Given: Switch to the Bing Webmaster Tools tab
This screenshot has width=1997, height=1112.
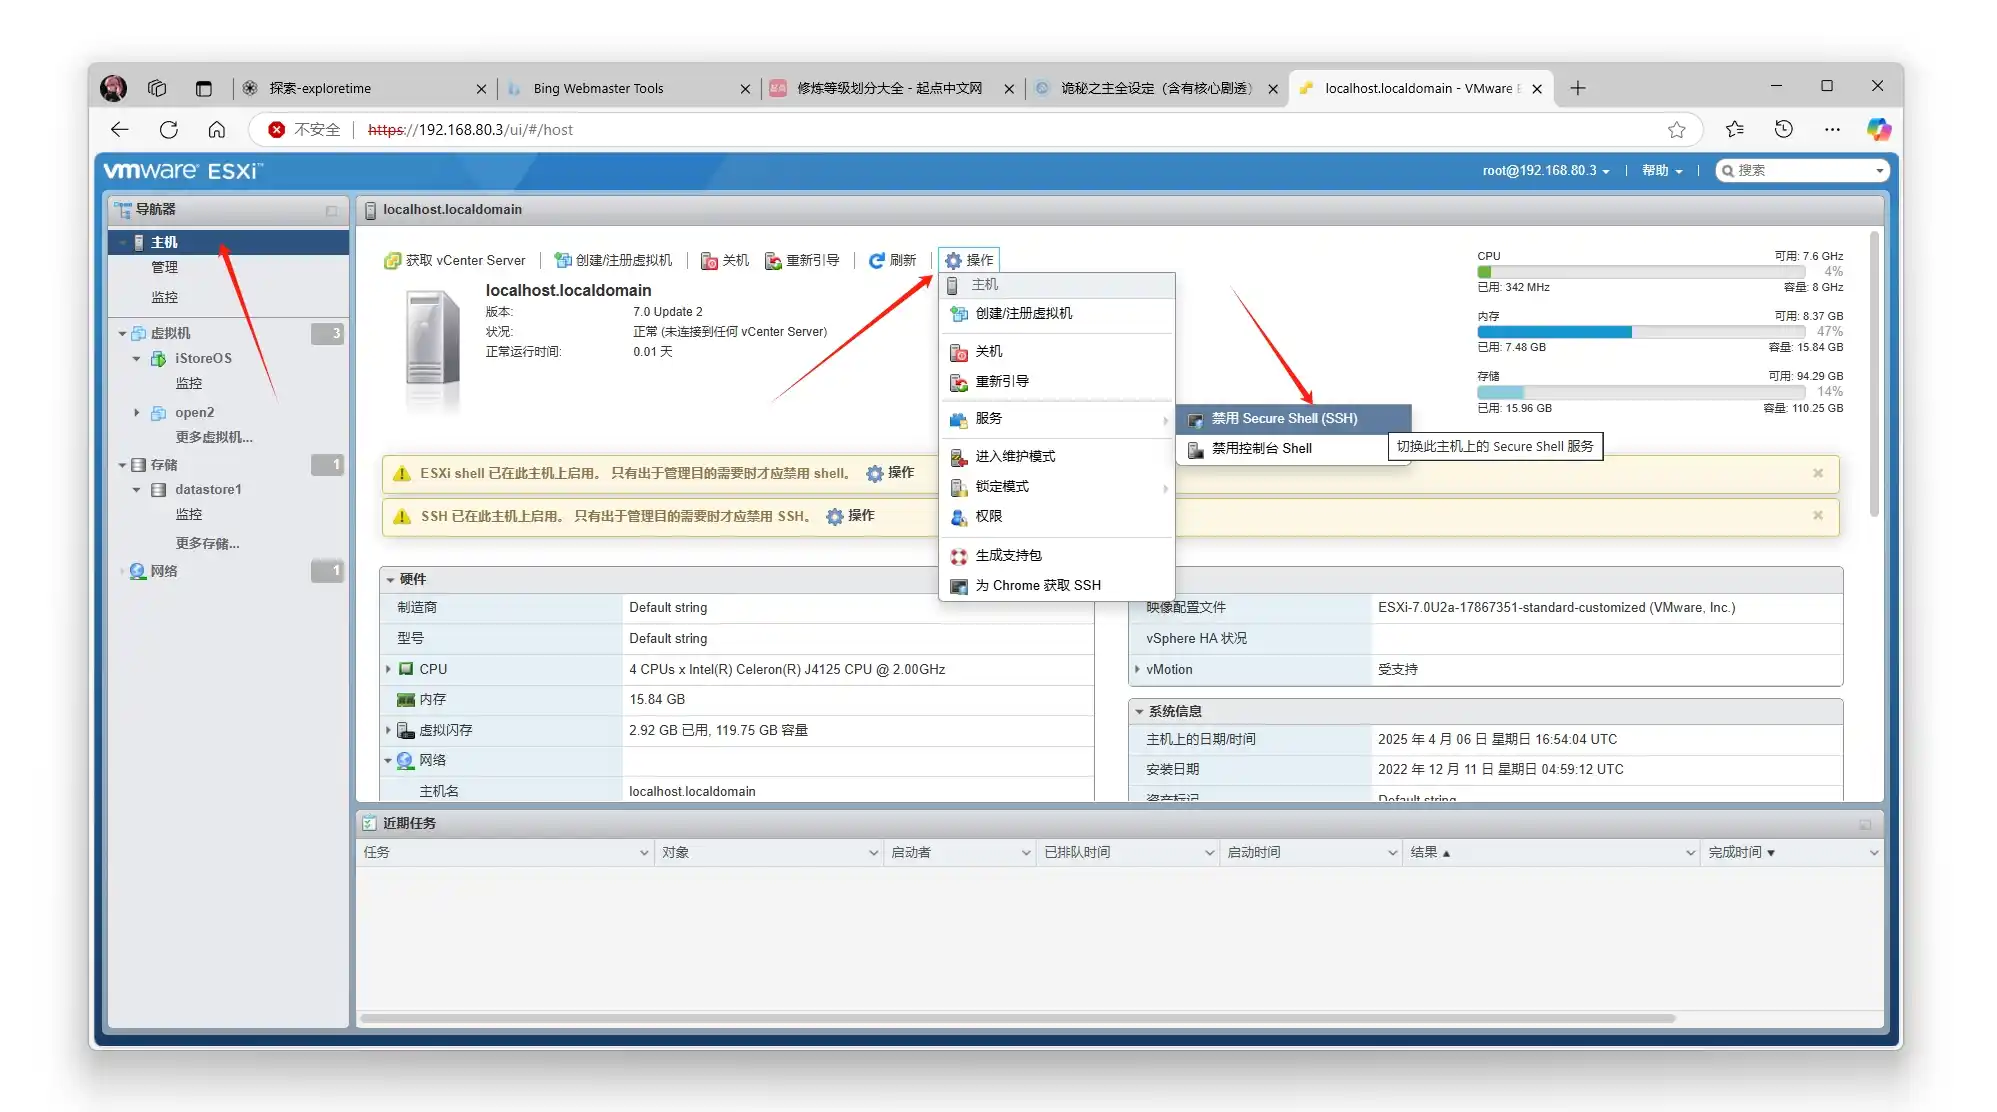Looking at the screenshot, I should click(628, 88).
